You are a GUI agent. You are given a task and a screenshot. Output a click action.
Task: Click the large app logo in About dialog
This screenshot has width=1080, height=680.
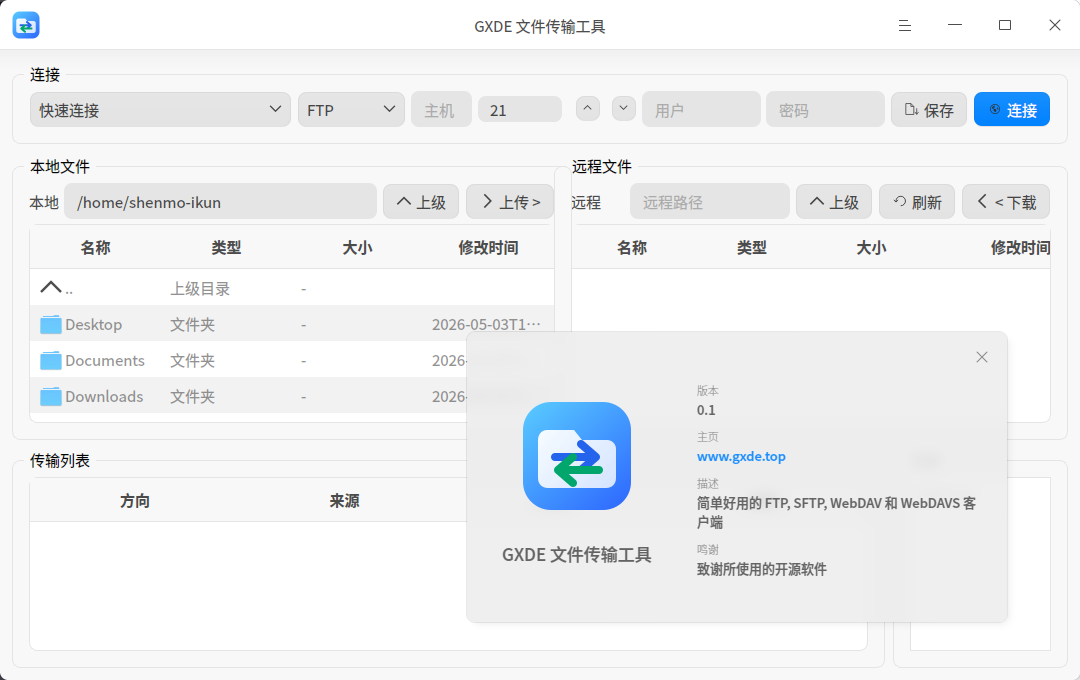pyautogui.click(x=577, y=456)
